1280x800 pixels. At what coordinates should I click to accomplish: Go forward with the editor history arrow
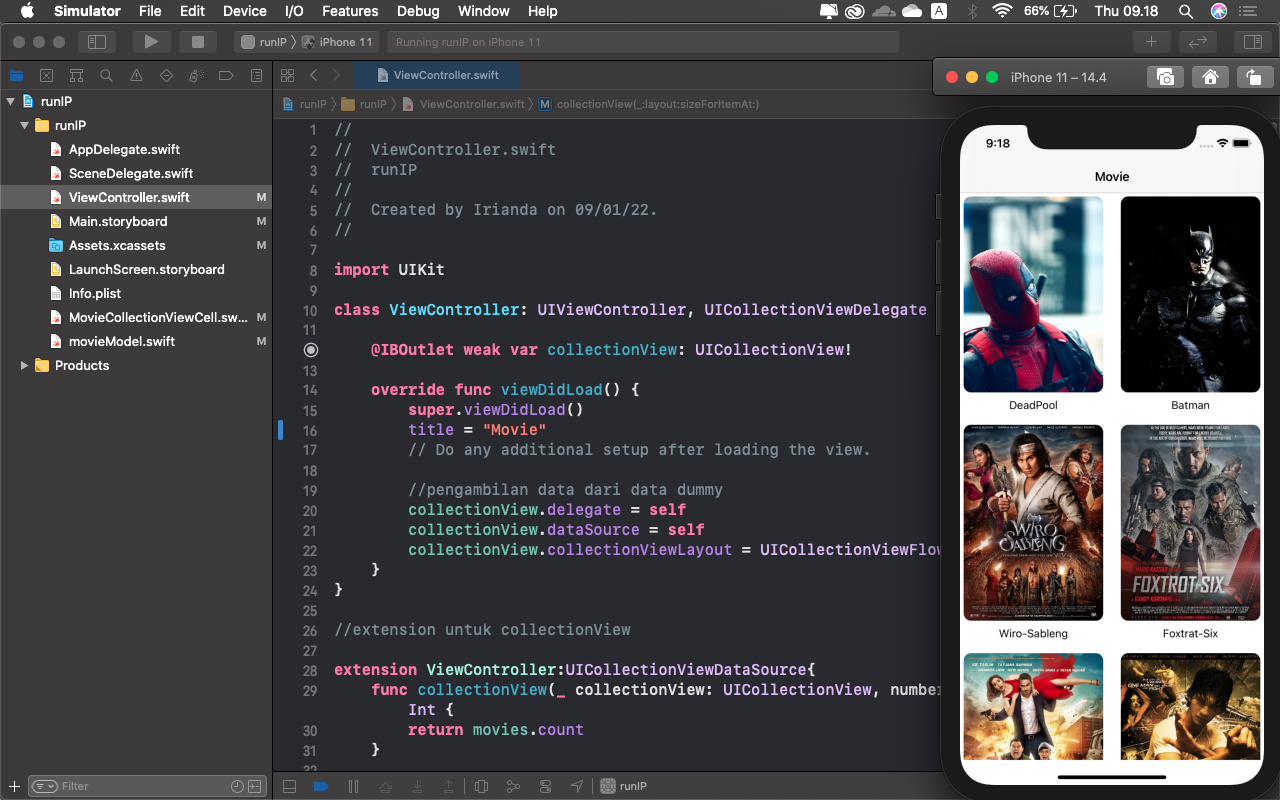pos(336,75)
